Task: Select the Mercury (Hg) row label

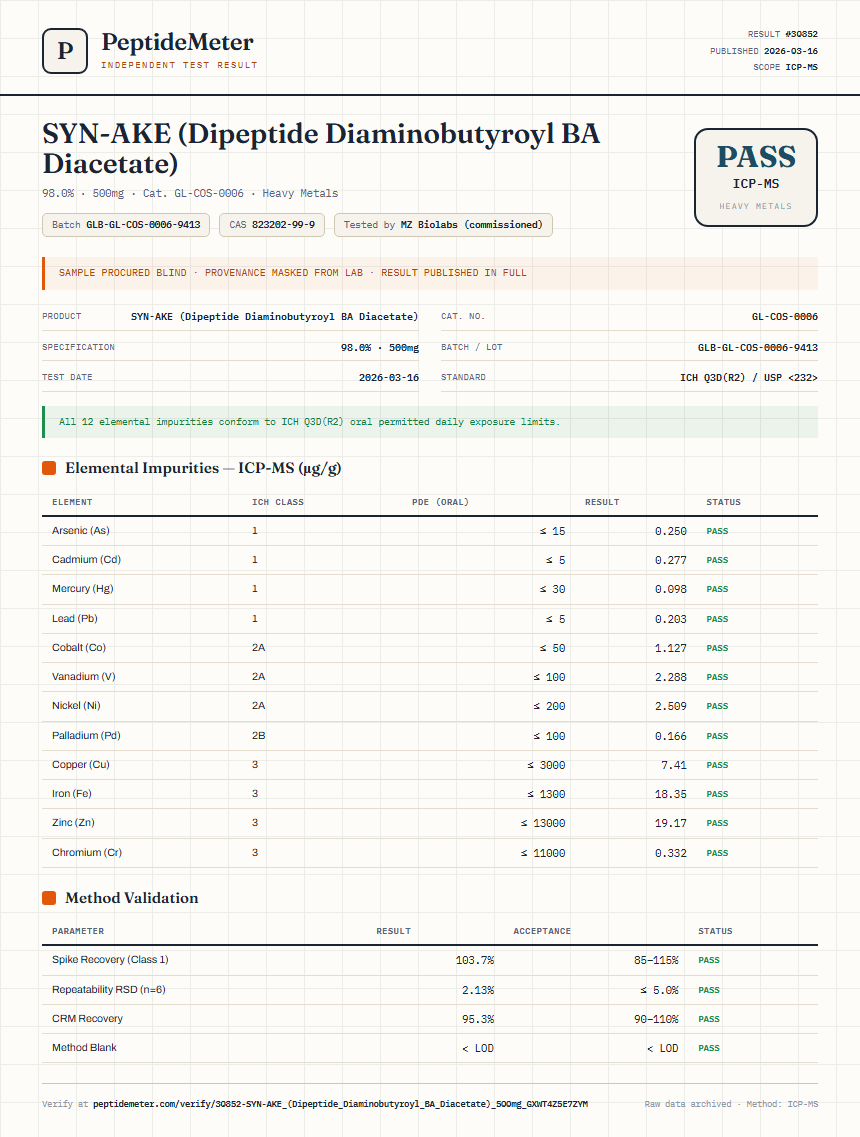Action: [83, 589]
